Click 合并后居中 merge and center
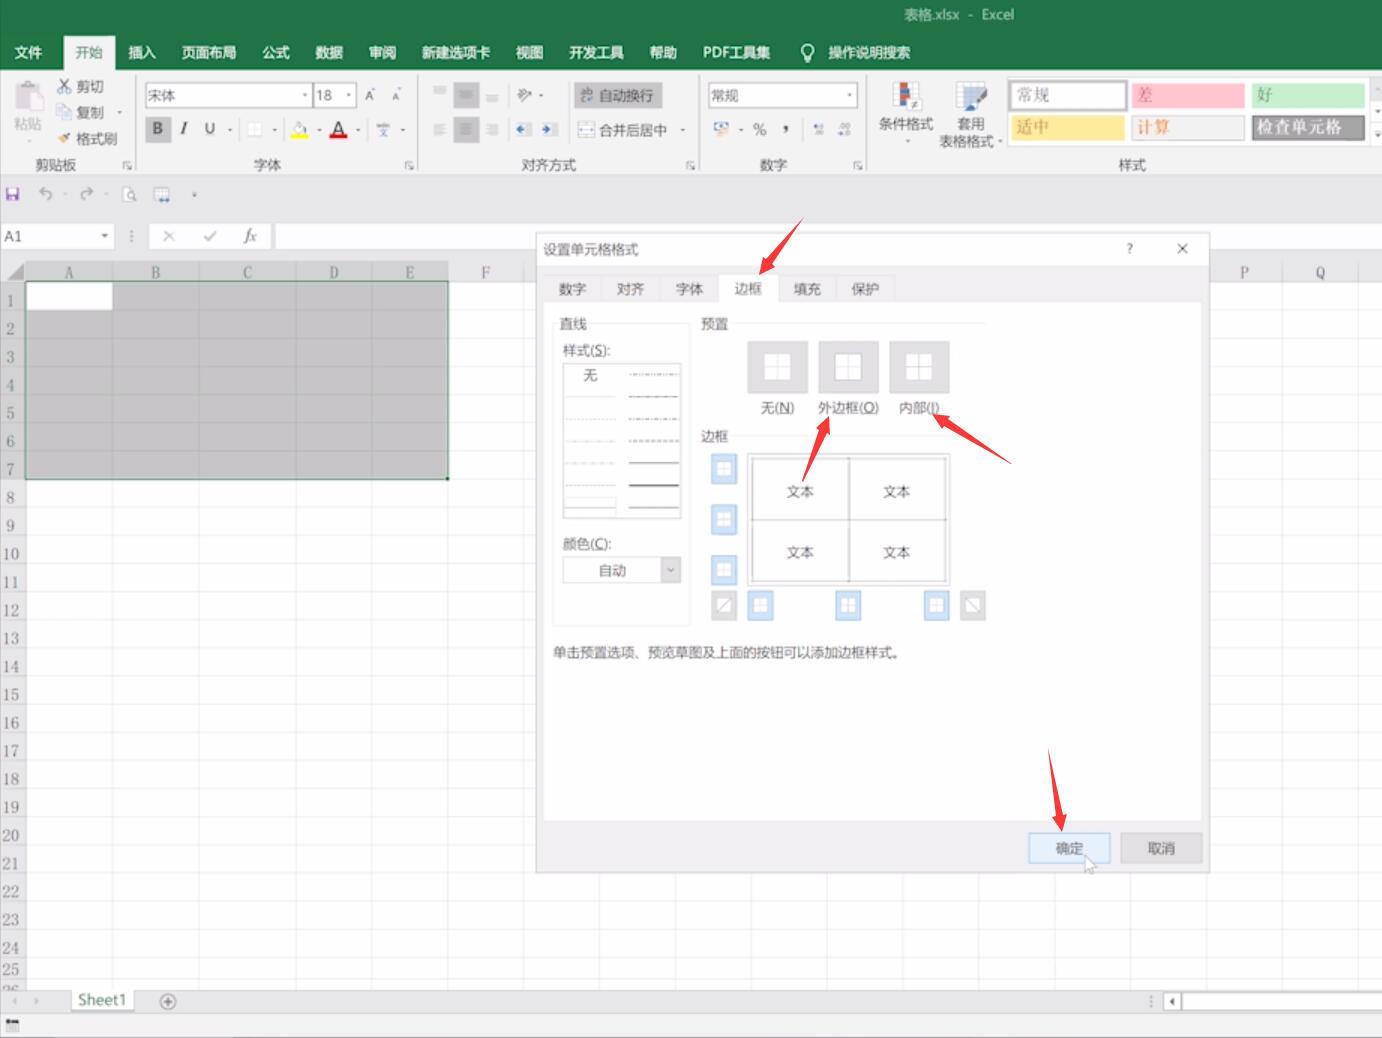 click(624, 129)
